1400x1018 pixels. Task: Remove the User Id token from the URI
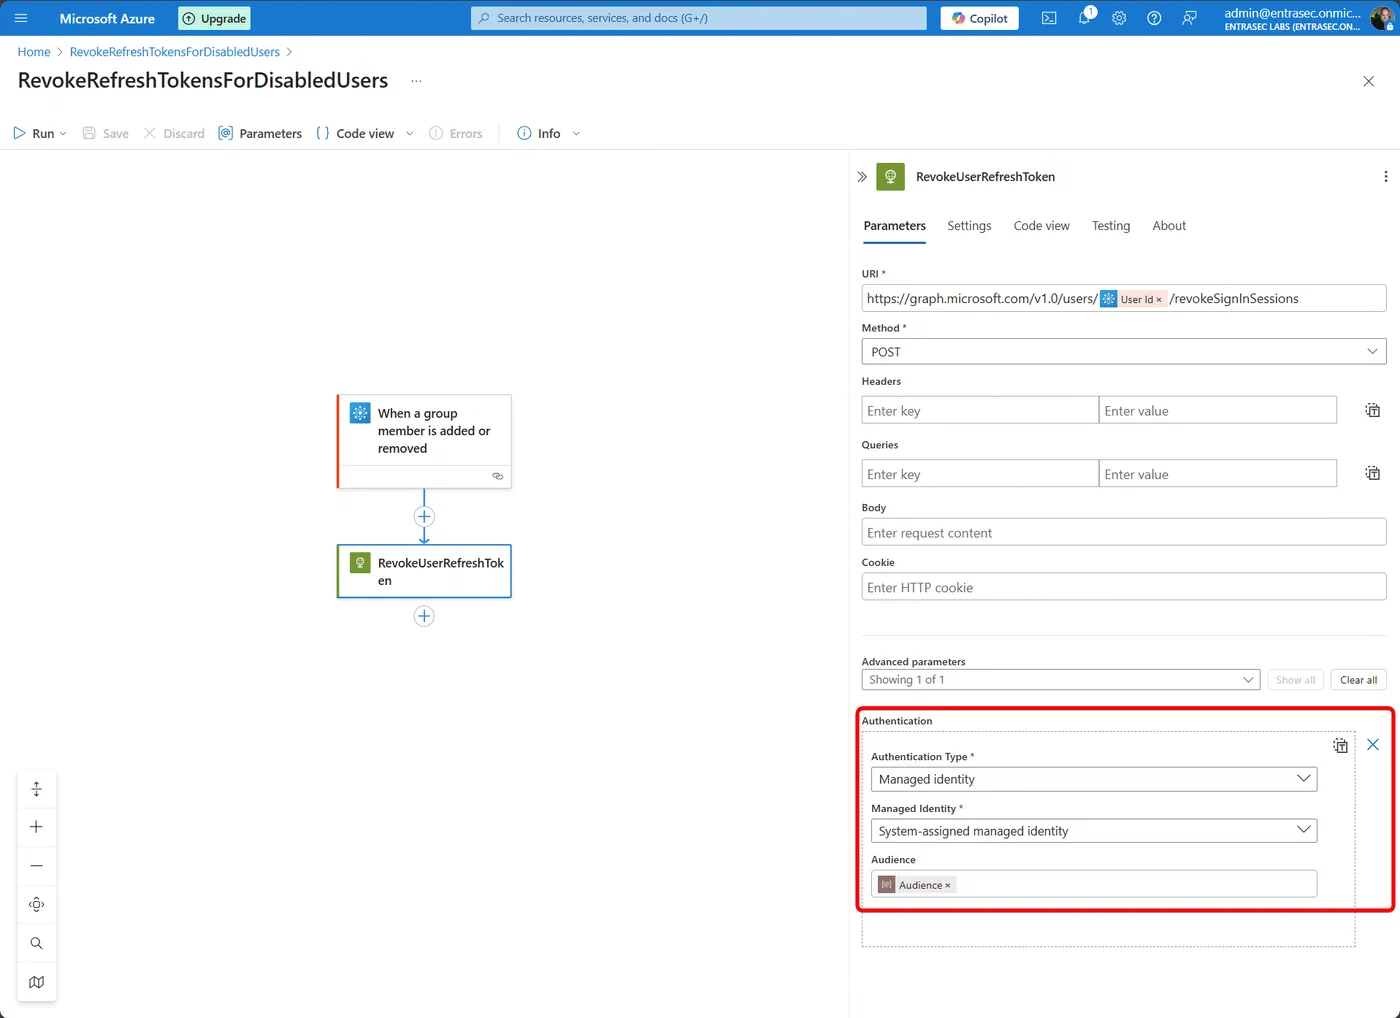click(x=1159, y=300)
